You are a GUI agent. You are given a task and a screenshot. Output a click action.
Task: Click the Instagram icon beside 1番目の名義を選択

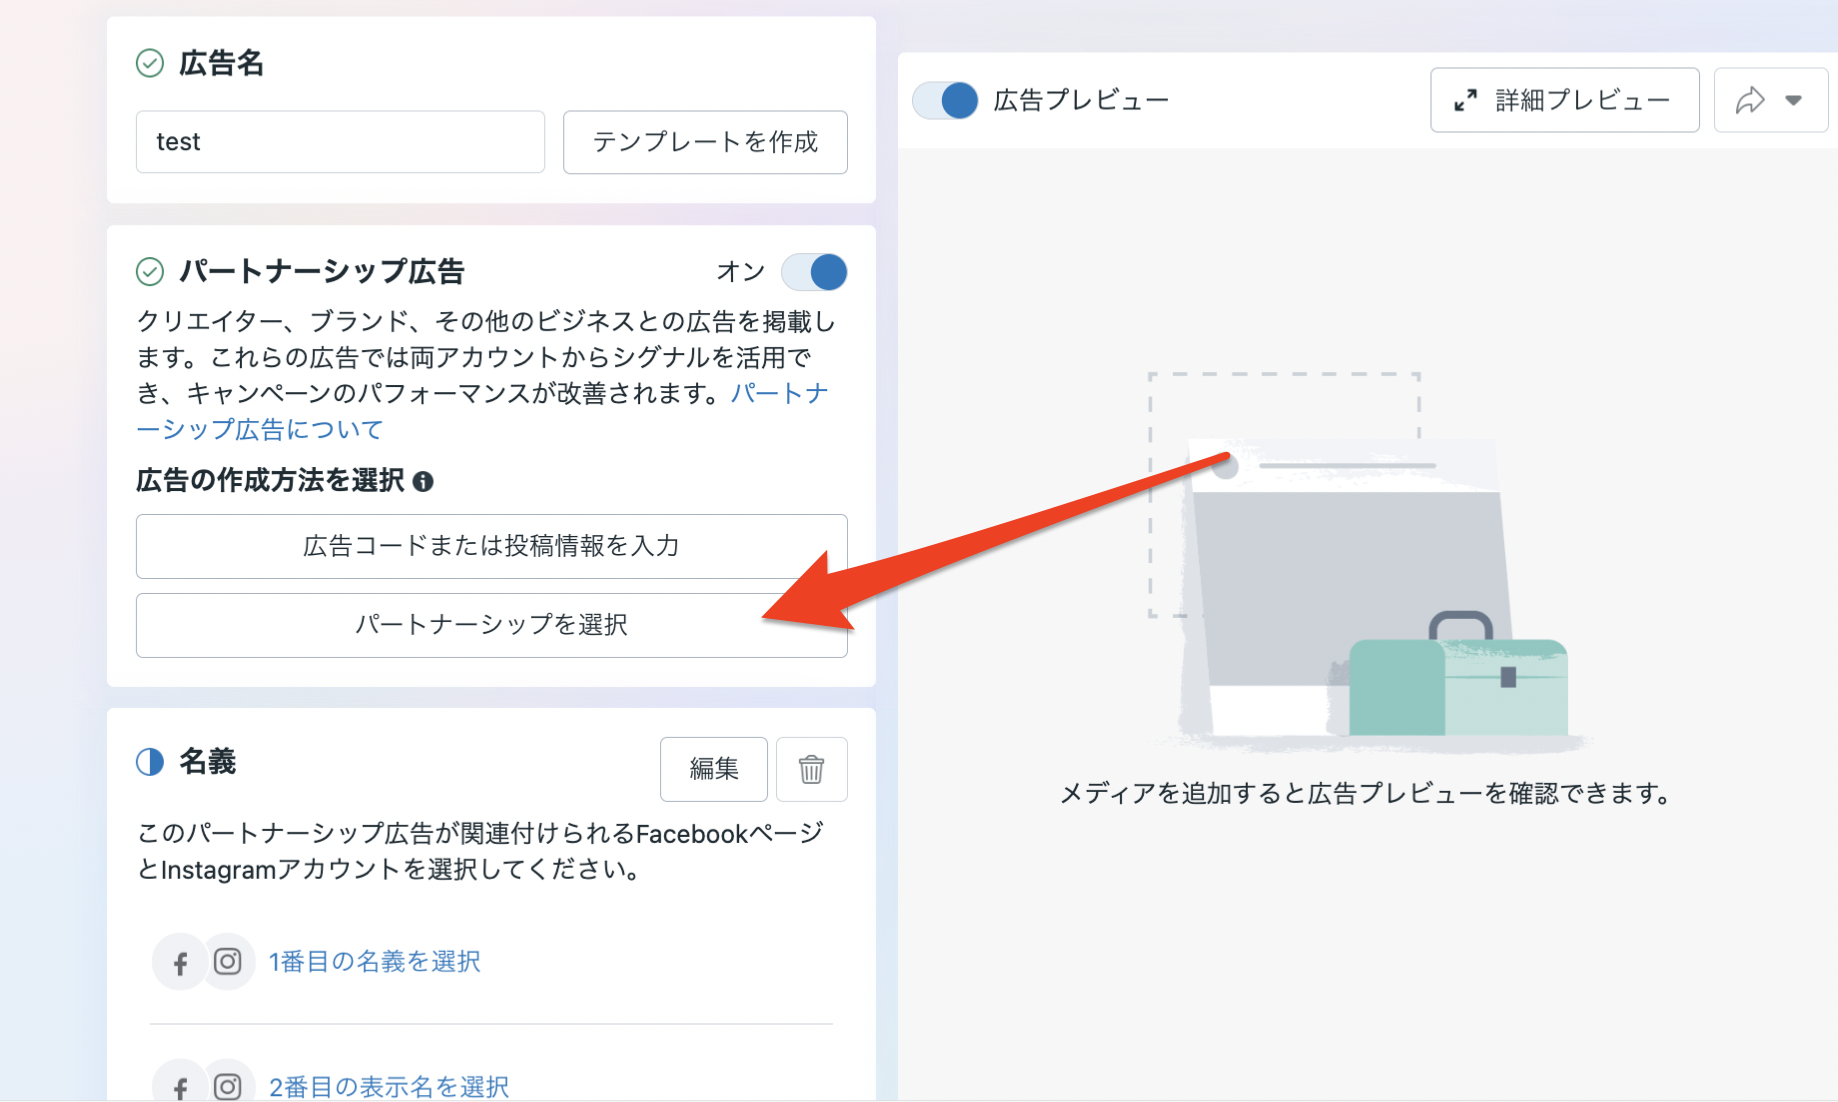click(228, 962)
